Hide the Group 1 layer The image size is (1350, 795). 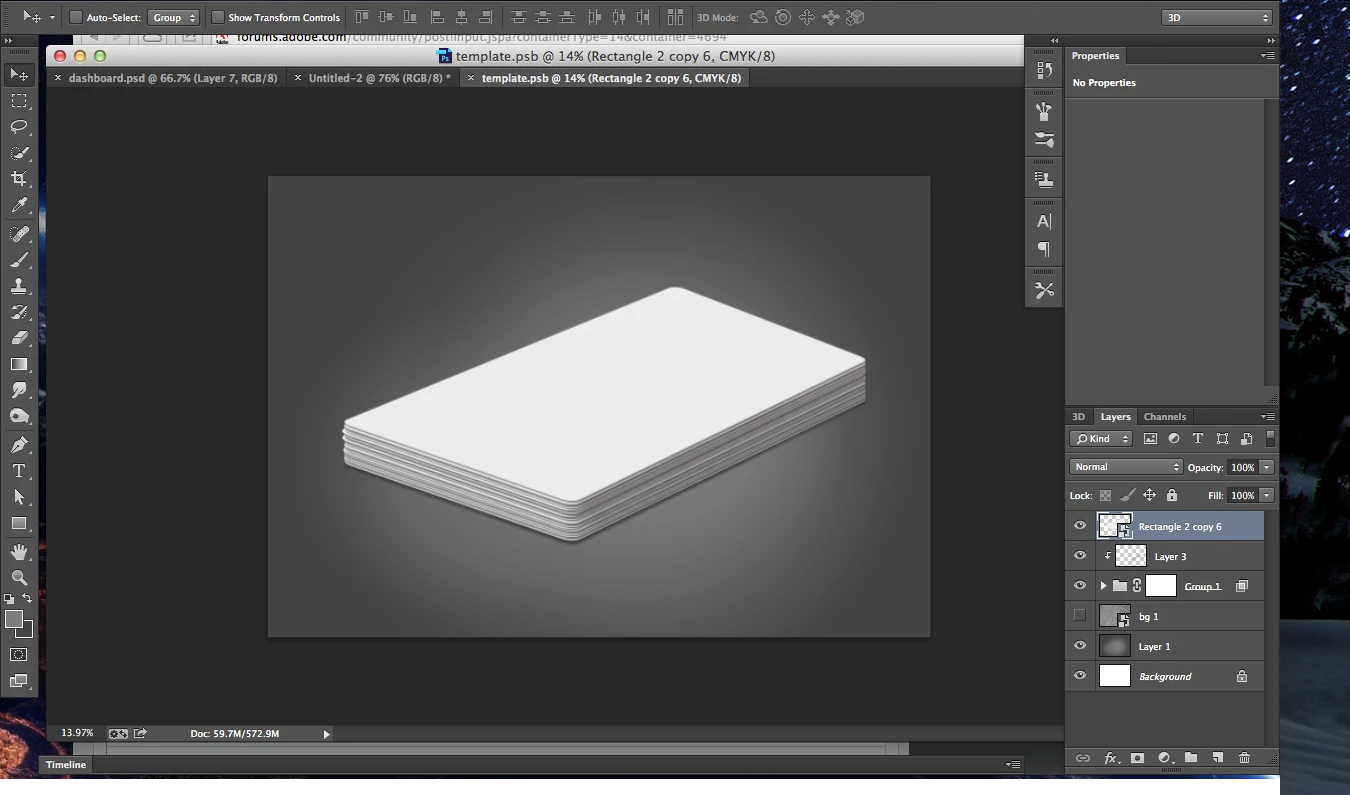tap(1080, 586)
